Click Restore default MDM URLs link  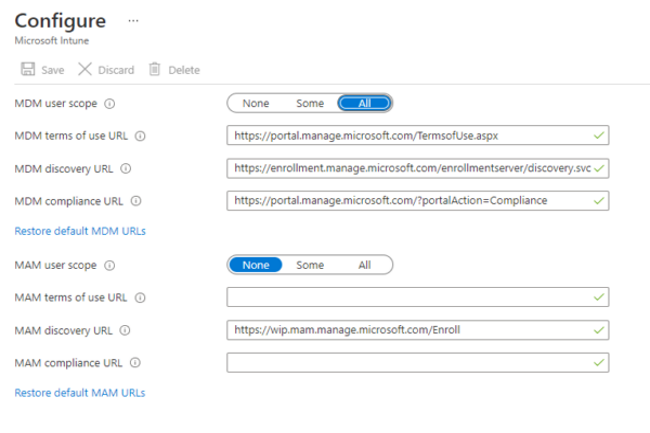coord(80,231)
